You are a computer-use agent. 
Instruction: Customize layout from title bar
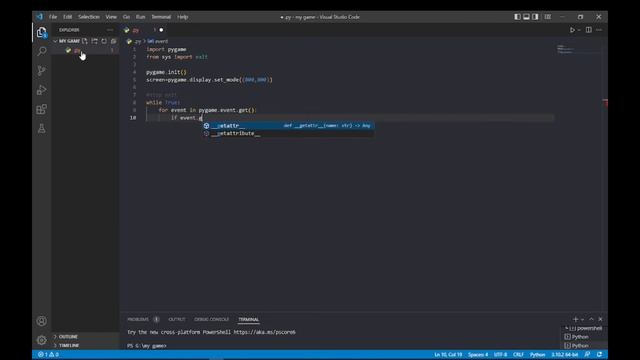pyautogui.click(x=548, y=17)
